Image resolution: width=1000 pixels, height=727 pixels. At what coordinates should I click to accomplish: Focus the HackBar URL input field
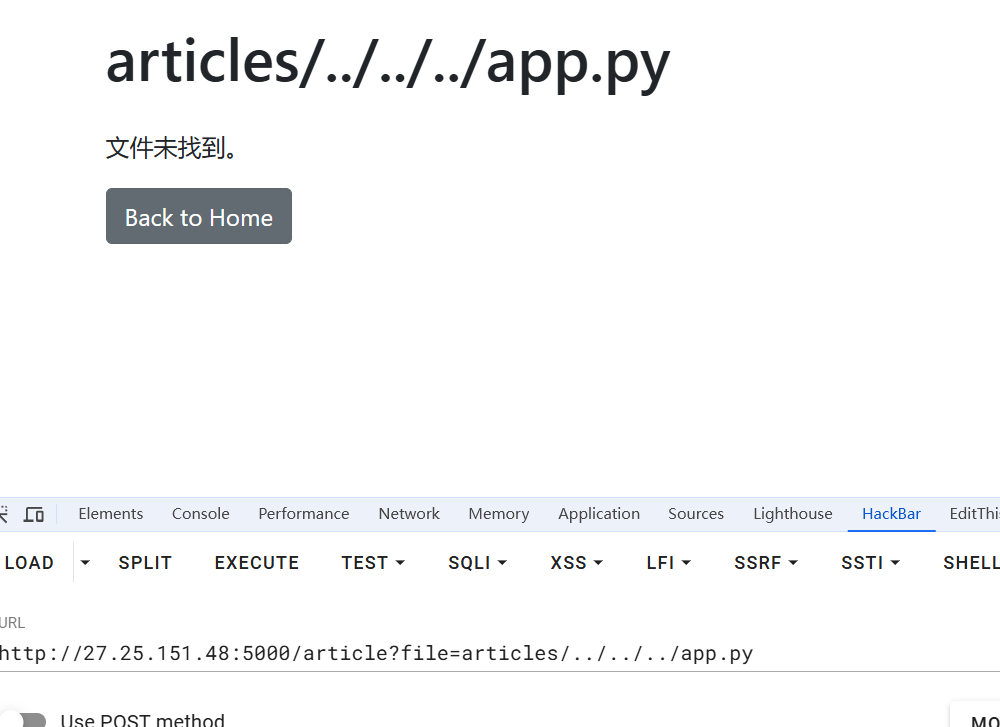400,654
